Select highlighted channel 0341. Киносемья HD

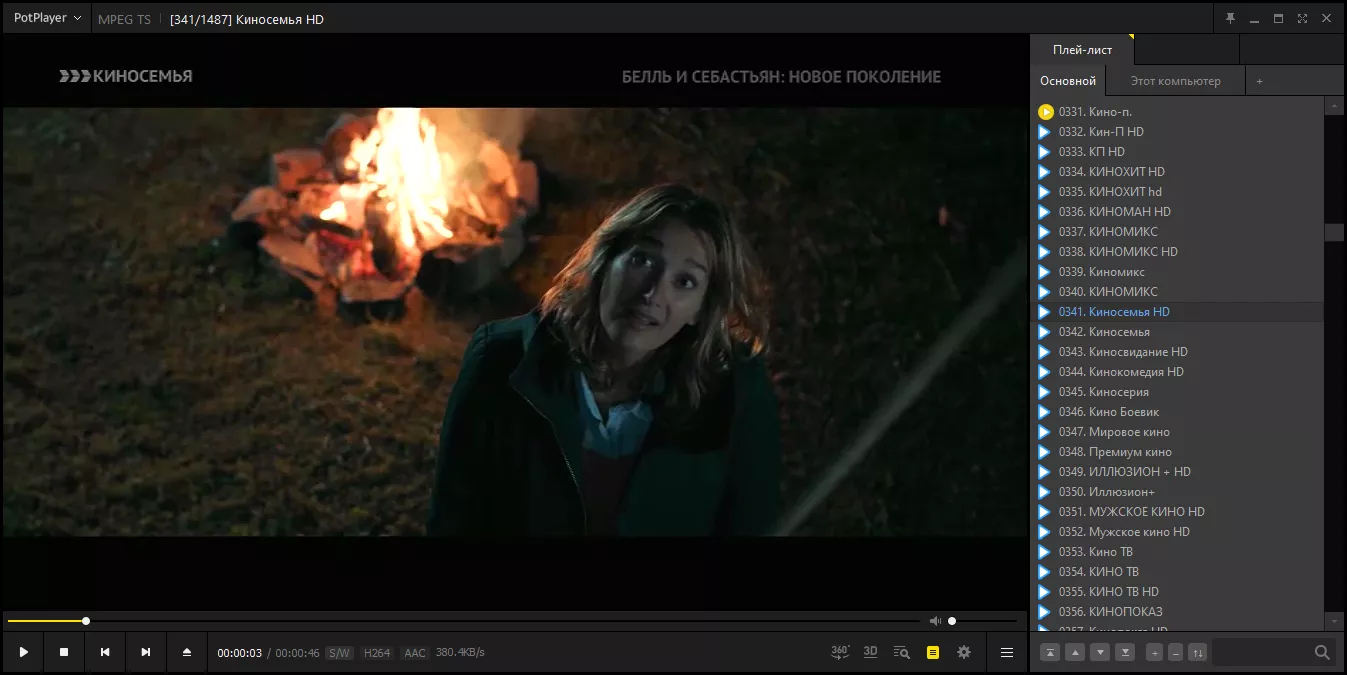coord(1177,312)
